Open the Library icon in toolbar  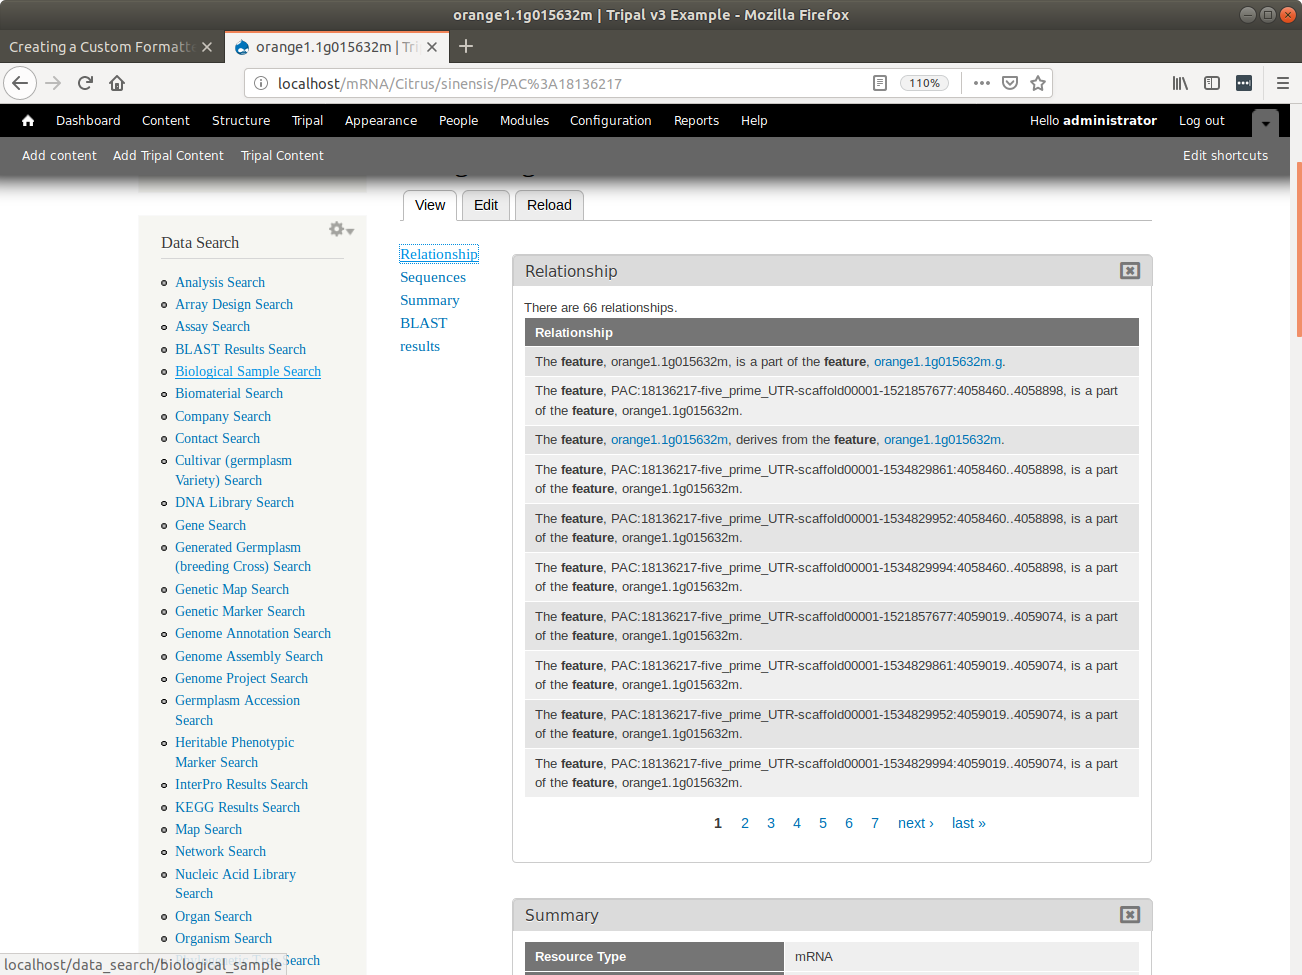click(x=1180, y=83)
